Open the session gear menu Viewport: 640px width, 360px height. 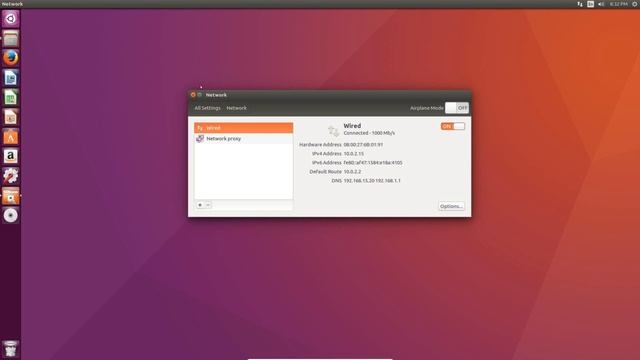(x=635, y=4)
